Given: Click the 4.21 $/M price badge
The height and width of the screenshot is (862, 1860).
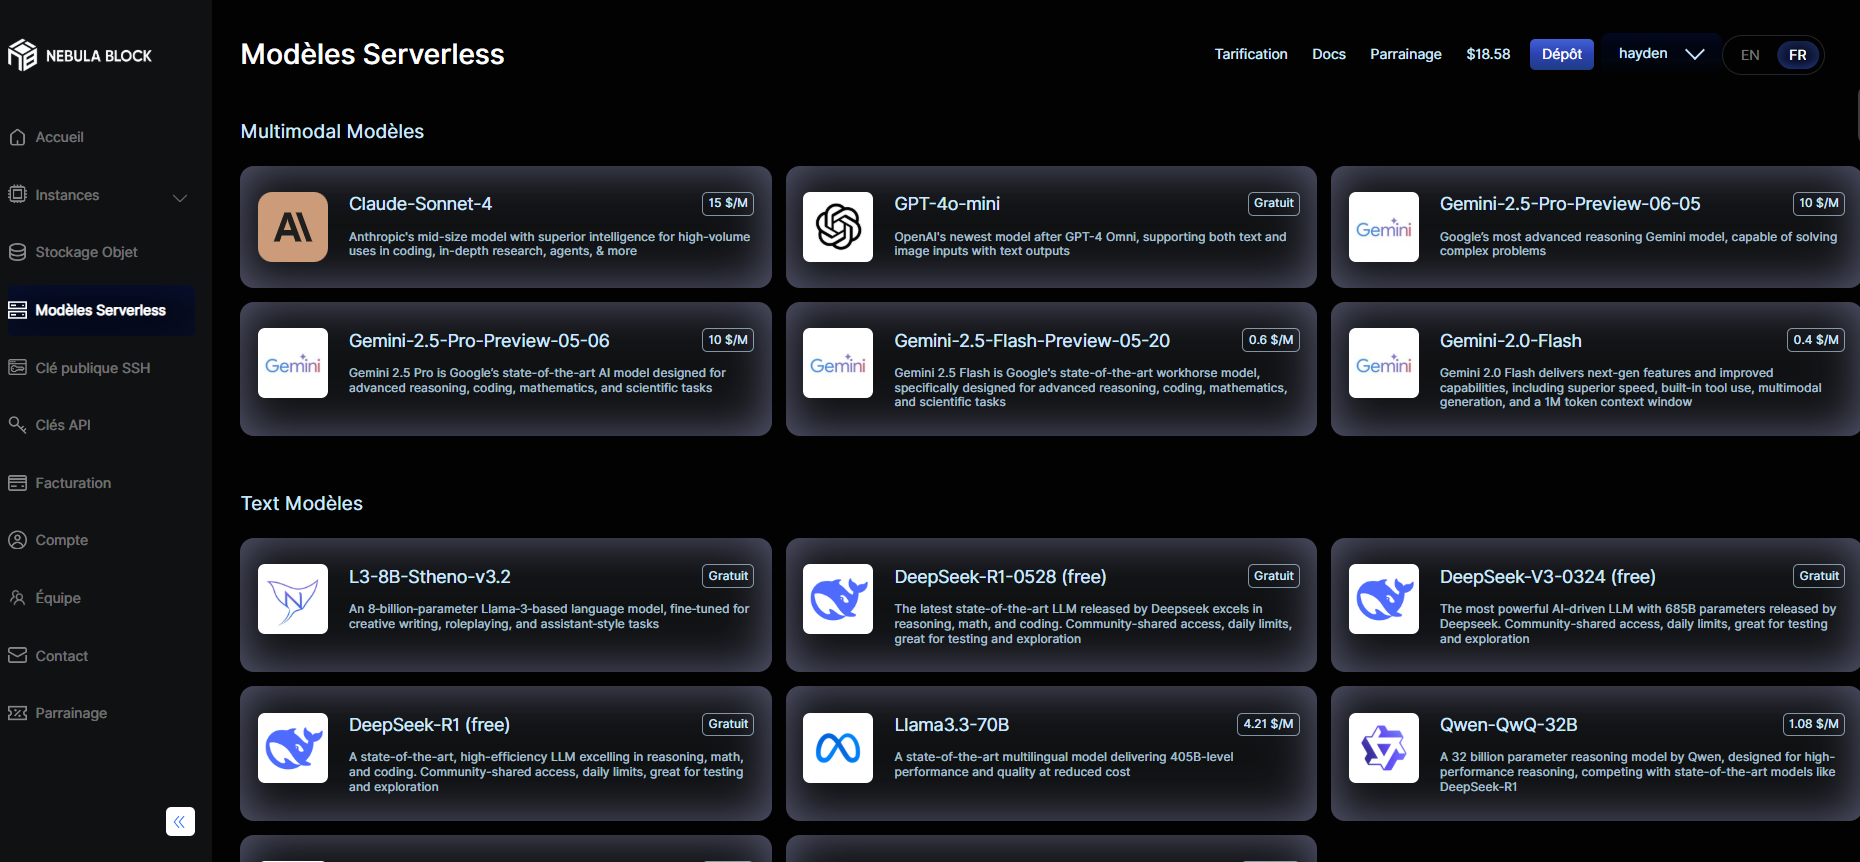Looking at the screenshot, I should (1268, 724).
